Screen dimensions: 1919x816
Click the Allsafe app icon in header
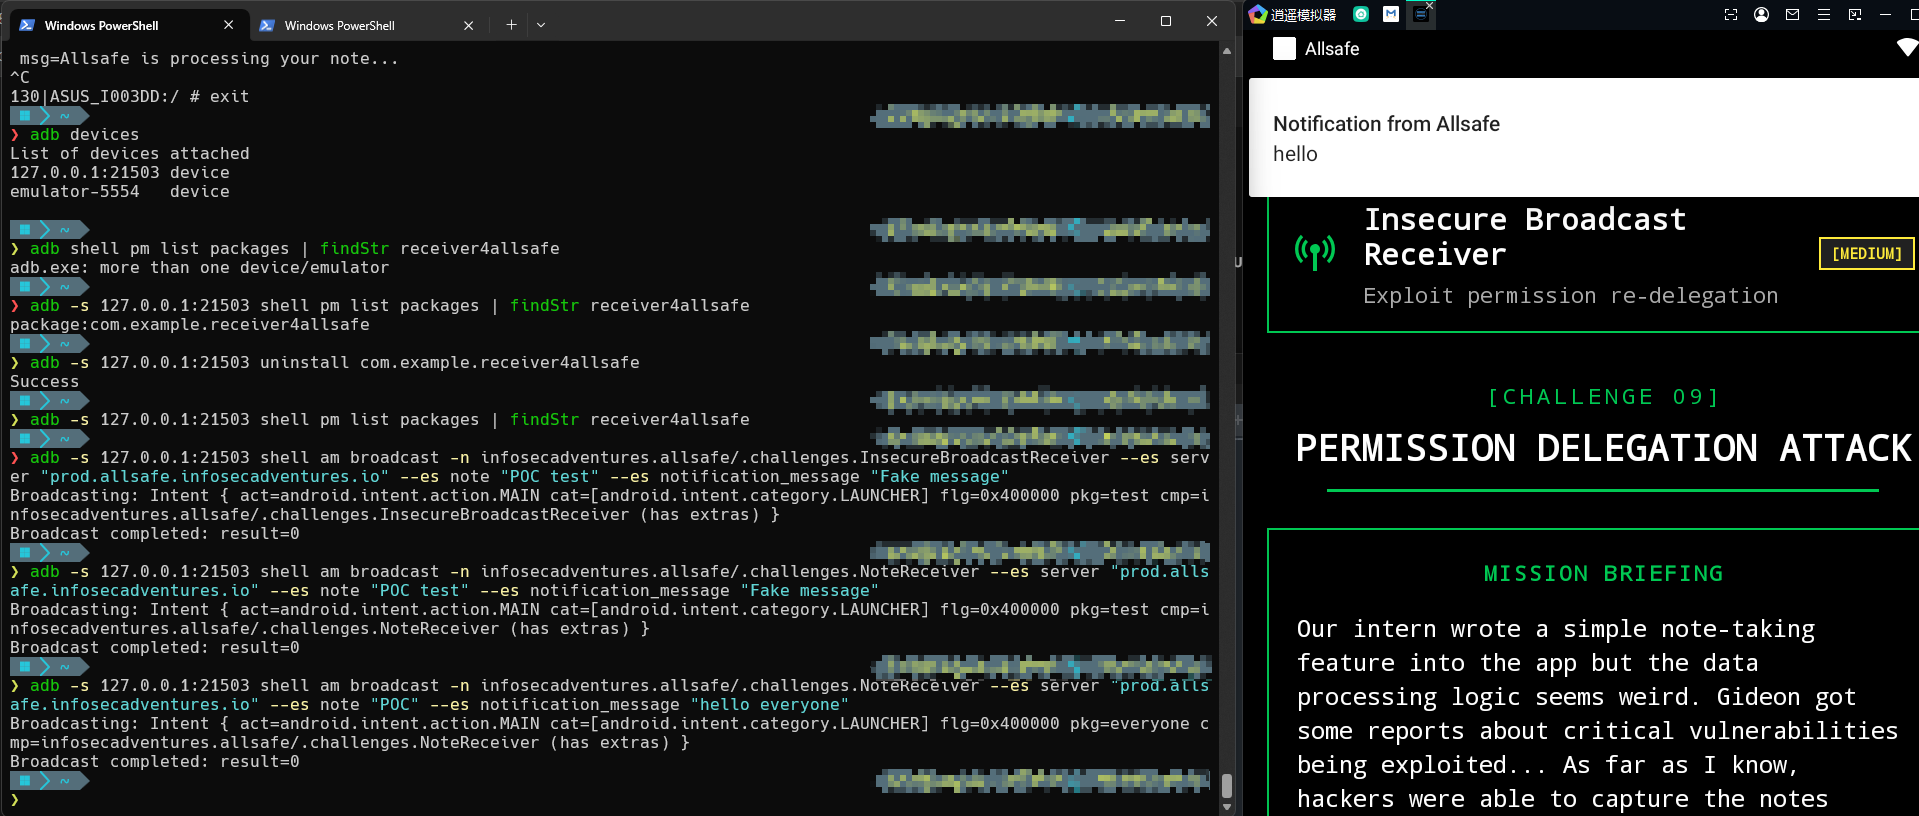point(1284,49)
